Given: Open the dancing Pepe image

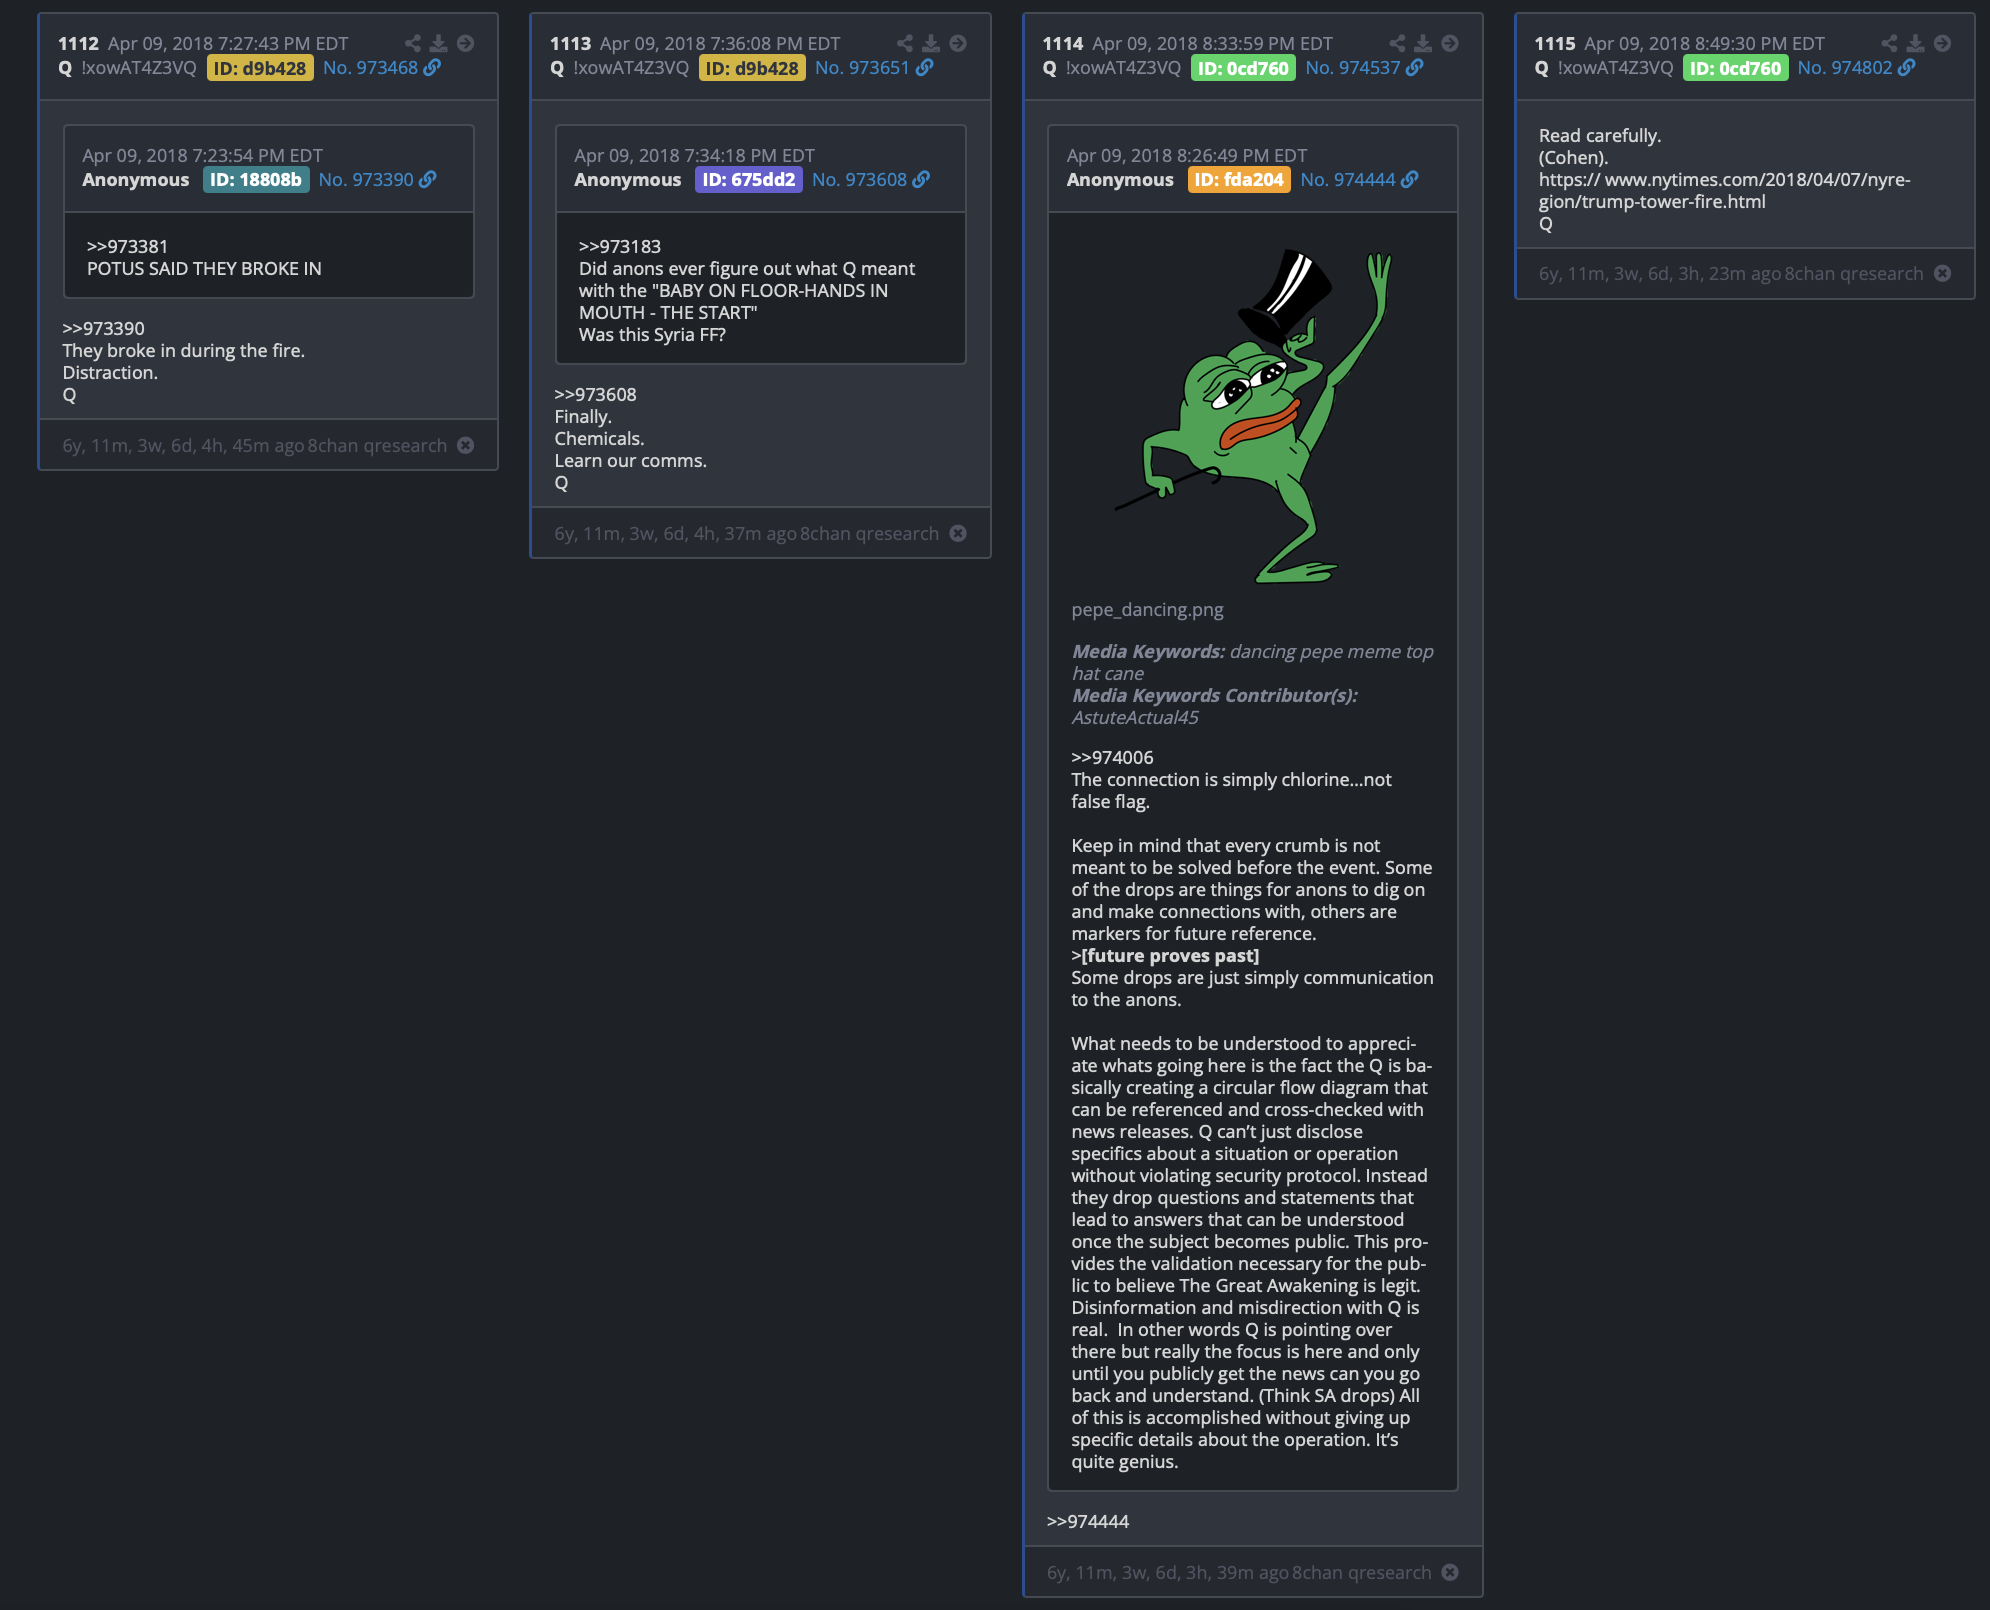Looking at the screenshot, I should pyautogui.click(x=1253, y=416).
